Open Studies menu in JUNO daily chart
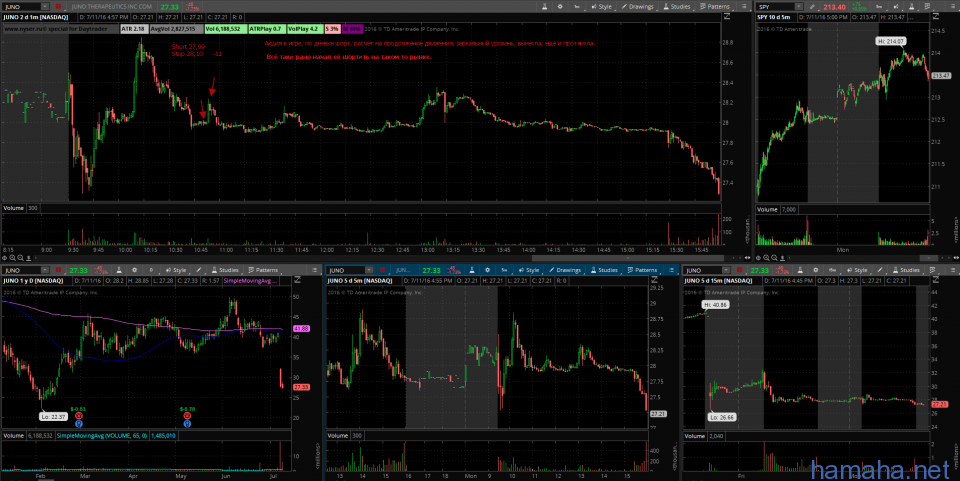960x481 pixels. [x=224, y=270]
